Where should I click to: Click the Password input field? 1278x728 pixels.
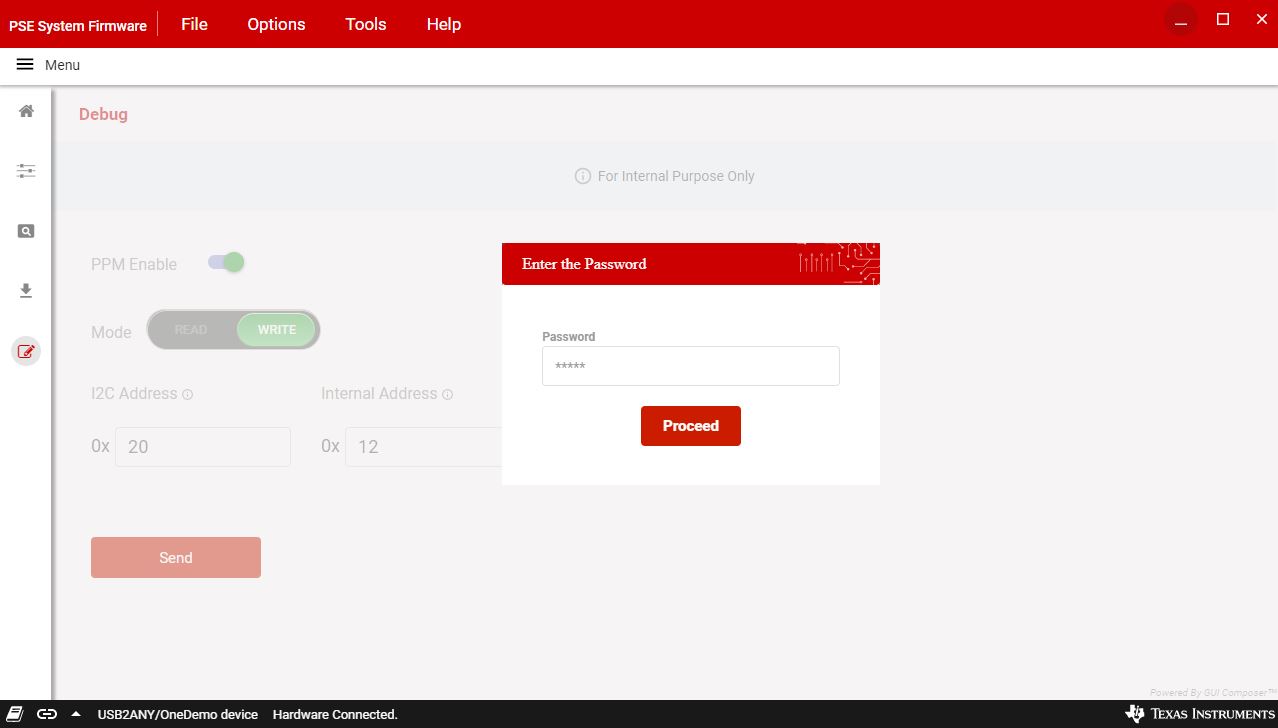click(690, 366)
